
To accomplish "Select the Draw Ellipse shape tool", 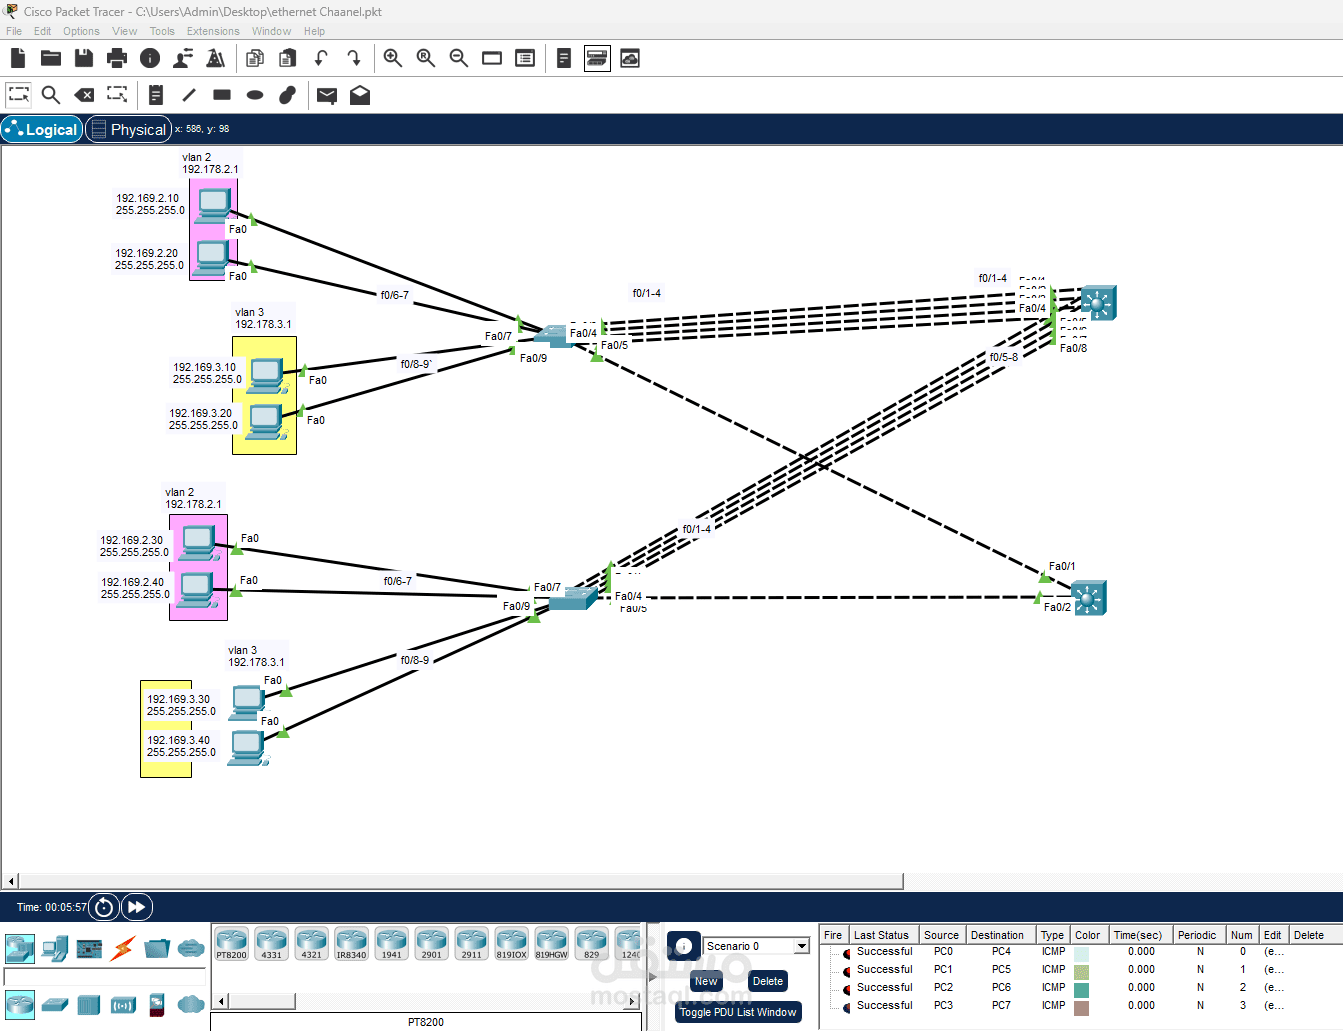I will click(x=254, y=95).
